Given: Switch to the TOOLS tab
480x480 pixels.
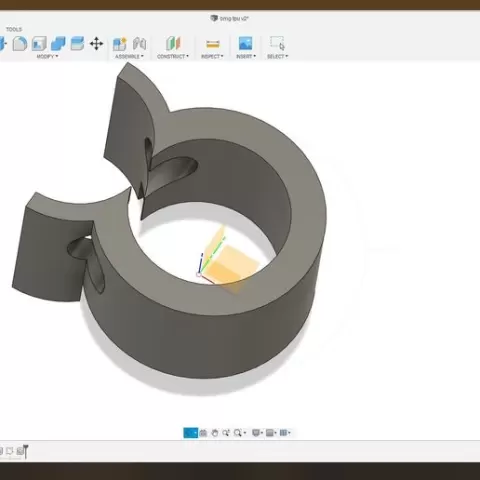Looking at the screenshot, I should pyautogui.click(x=14, y=29).
